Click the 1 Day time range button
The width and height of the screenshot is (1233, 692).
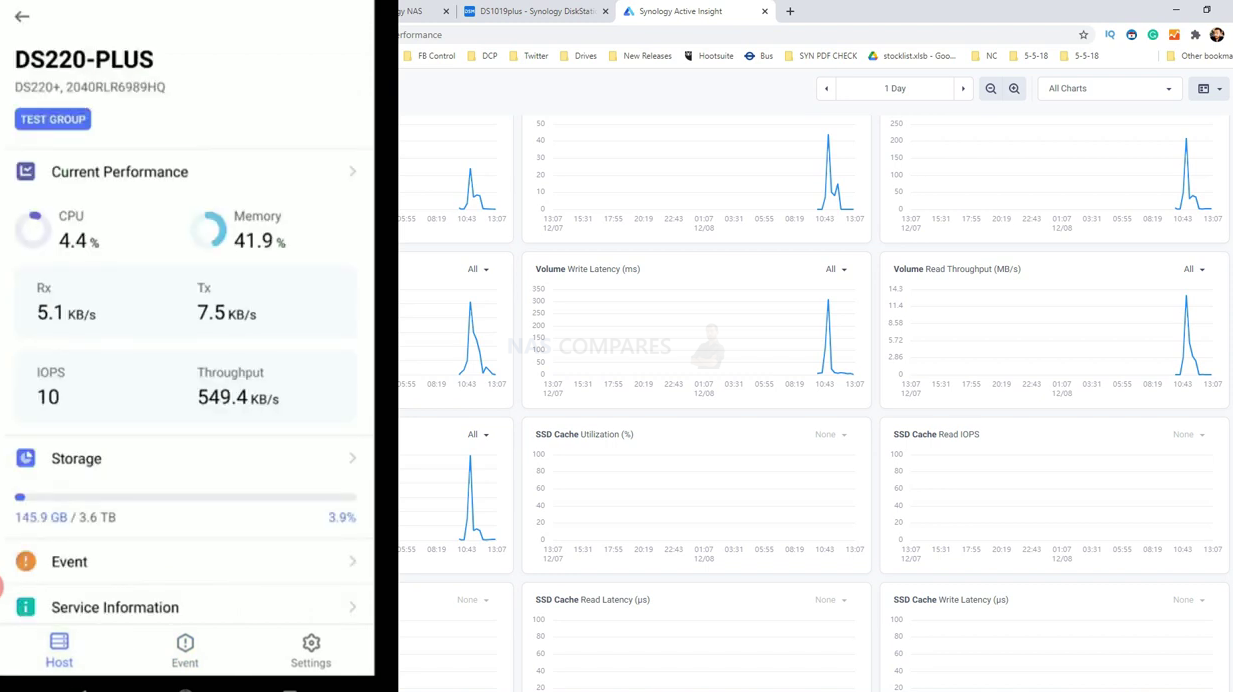pos(895,89)
